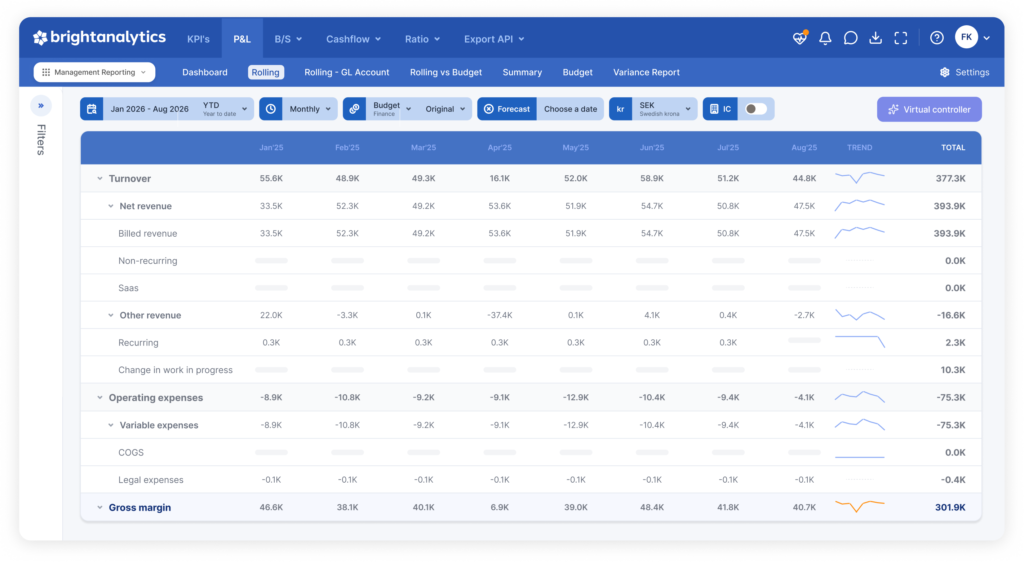Image resolution: width=1024 pixels, height=562 pixels.
Task: Open the YTD period dropdown
Action: pyautogui.click(x=225, y=109)
